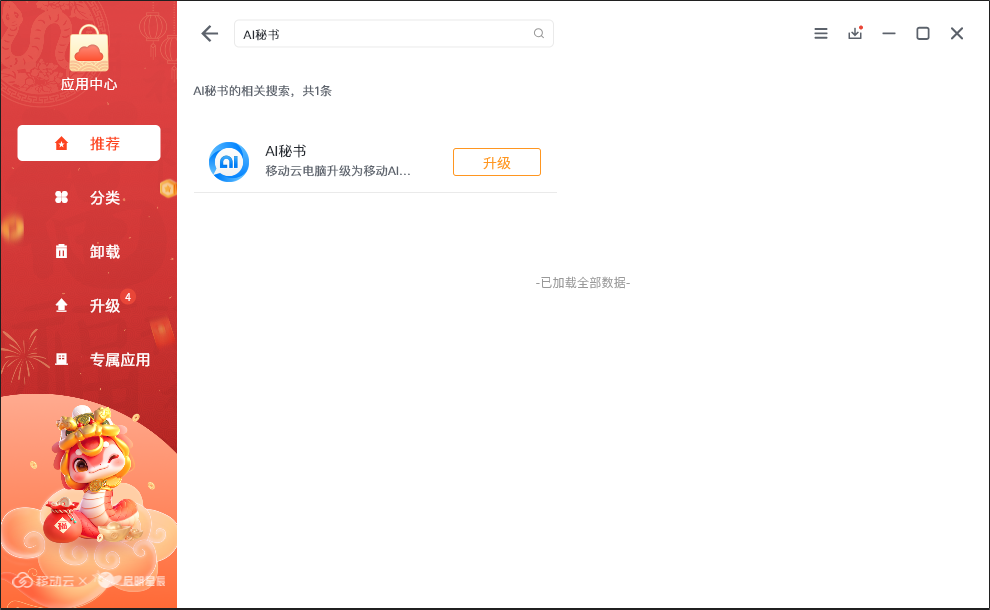Focus the AI秘书 search input field
990x610 pixels.
click(x=394, y=33)
